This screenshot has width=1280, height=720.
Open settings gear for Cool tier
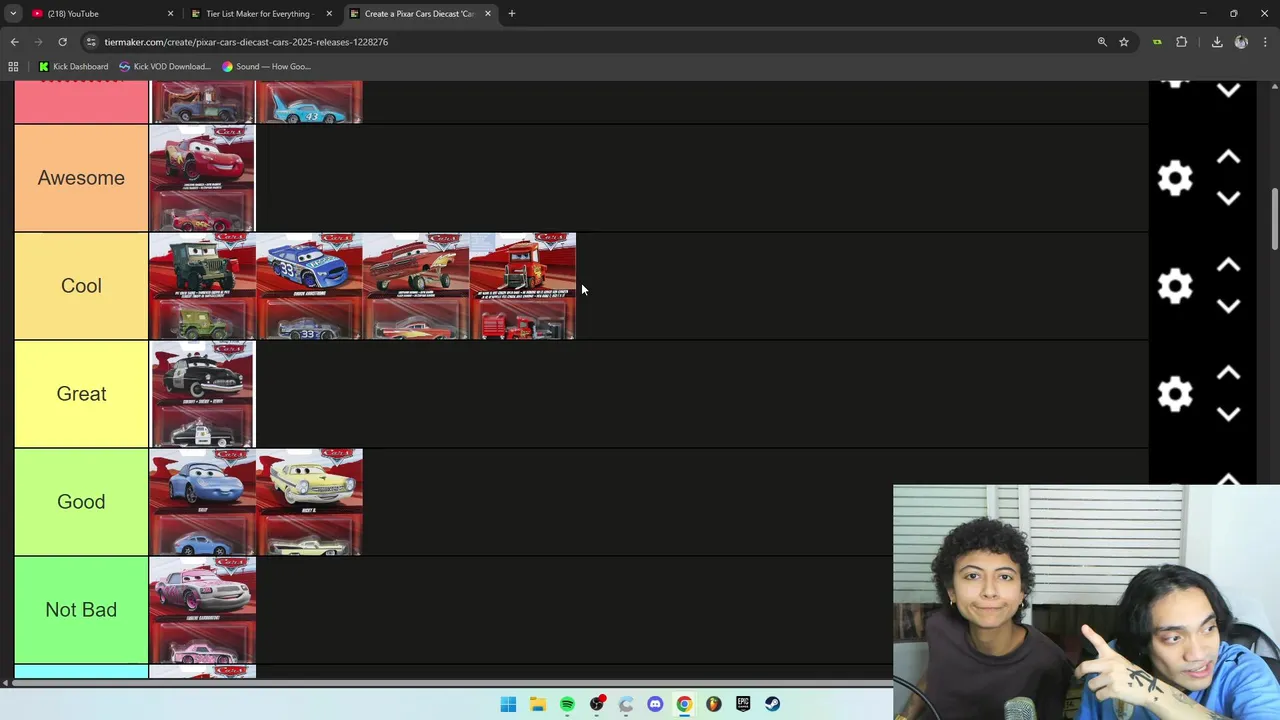click(x=1175, y=286)
